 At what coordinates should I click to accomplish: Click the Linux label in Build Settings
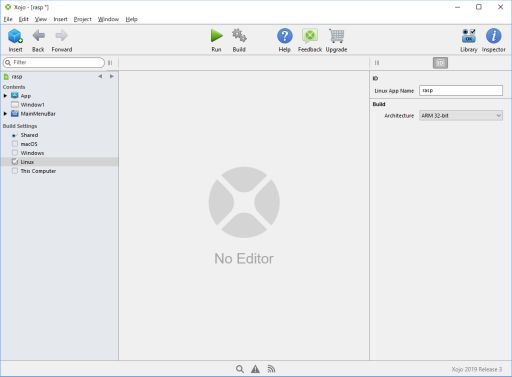(27, 162)
